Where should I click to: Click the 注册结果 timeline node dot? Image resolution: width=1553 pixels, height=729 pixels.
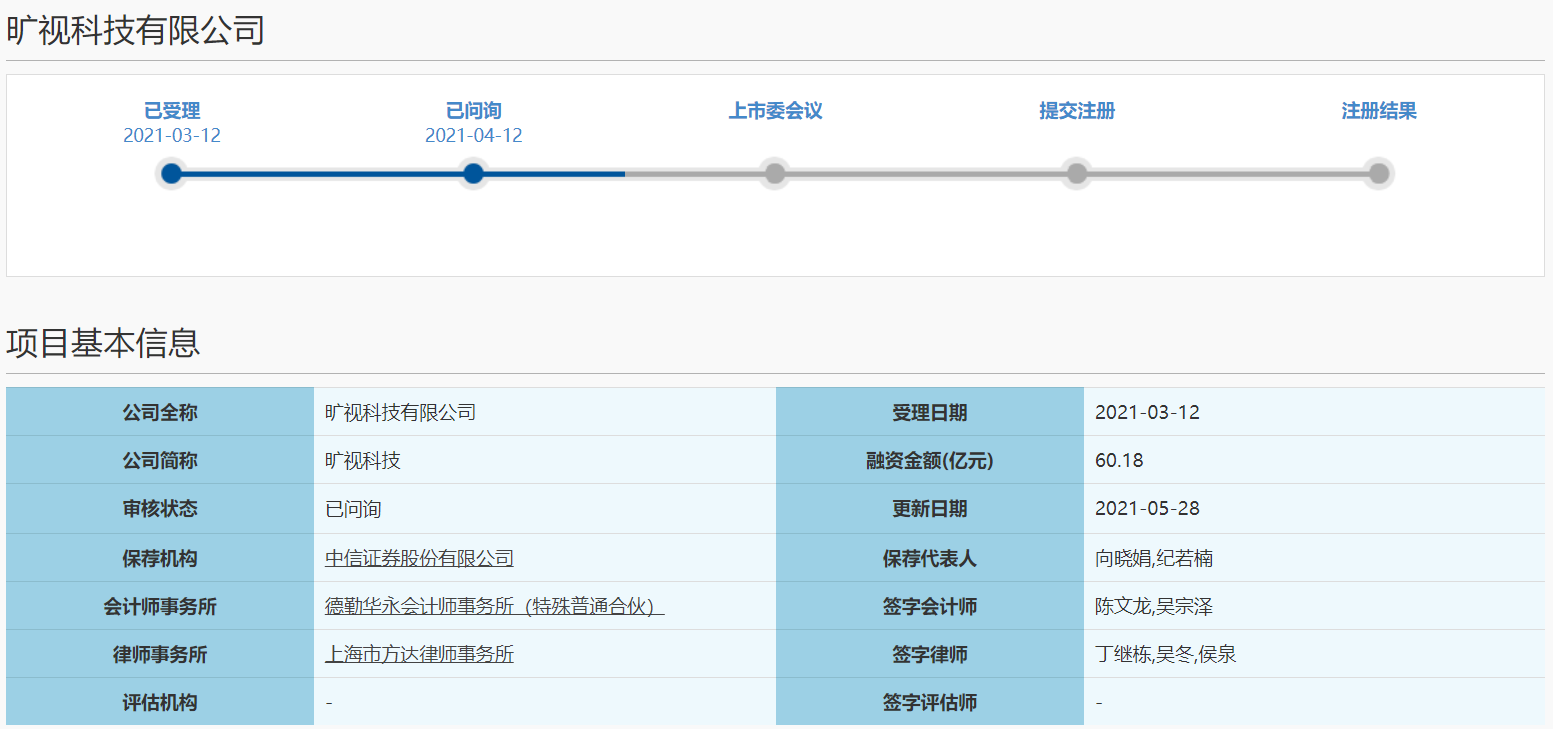[1379, 174]
